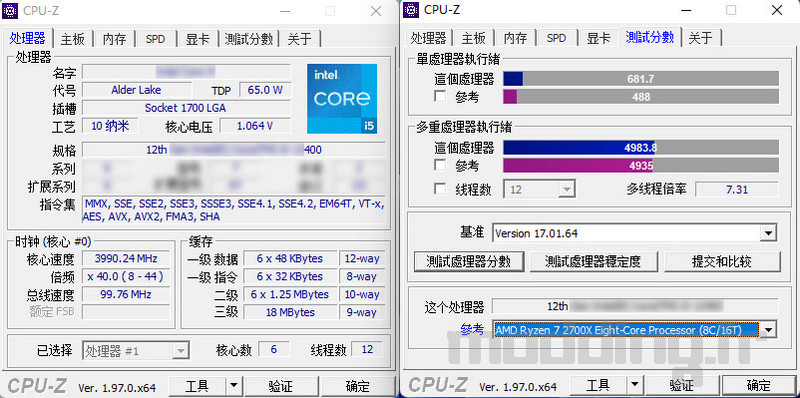This screenshot has width=800, height=398.
Task: Switch to 处理器 tab in right window
Action: [428, 38]
